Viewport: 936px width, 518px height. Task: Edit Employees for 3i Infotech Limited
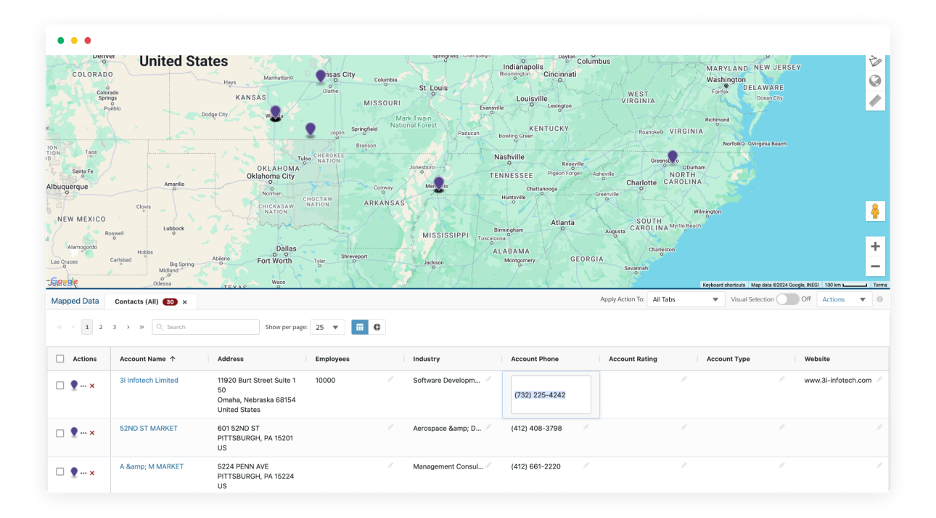pyautogui.click(x=390, y=379)
